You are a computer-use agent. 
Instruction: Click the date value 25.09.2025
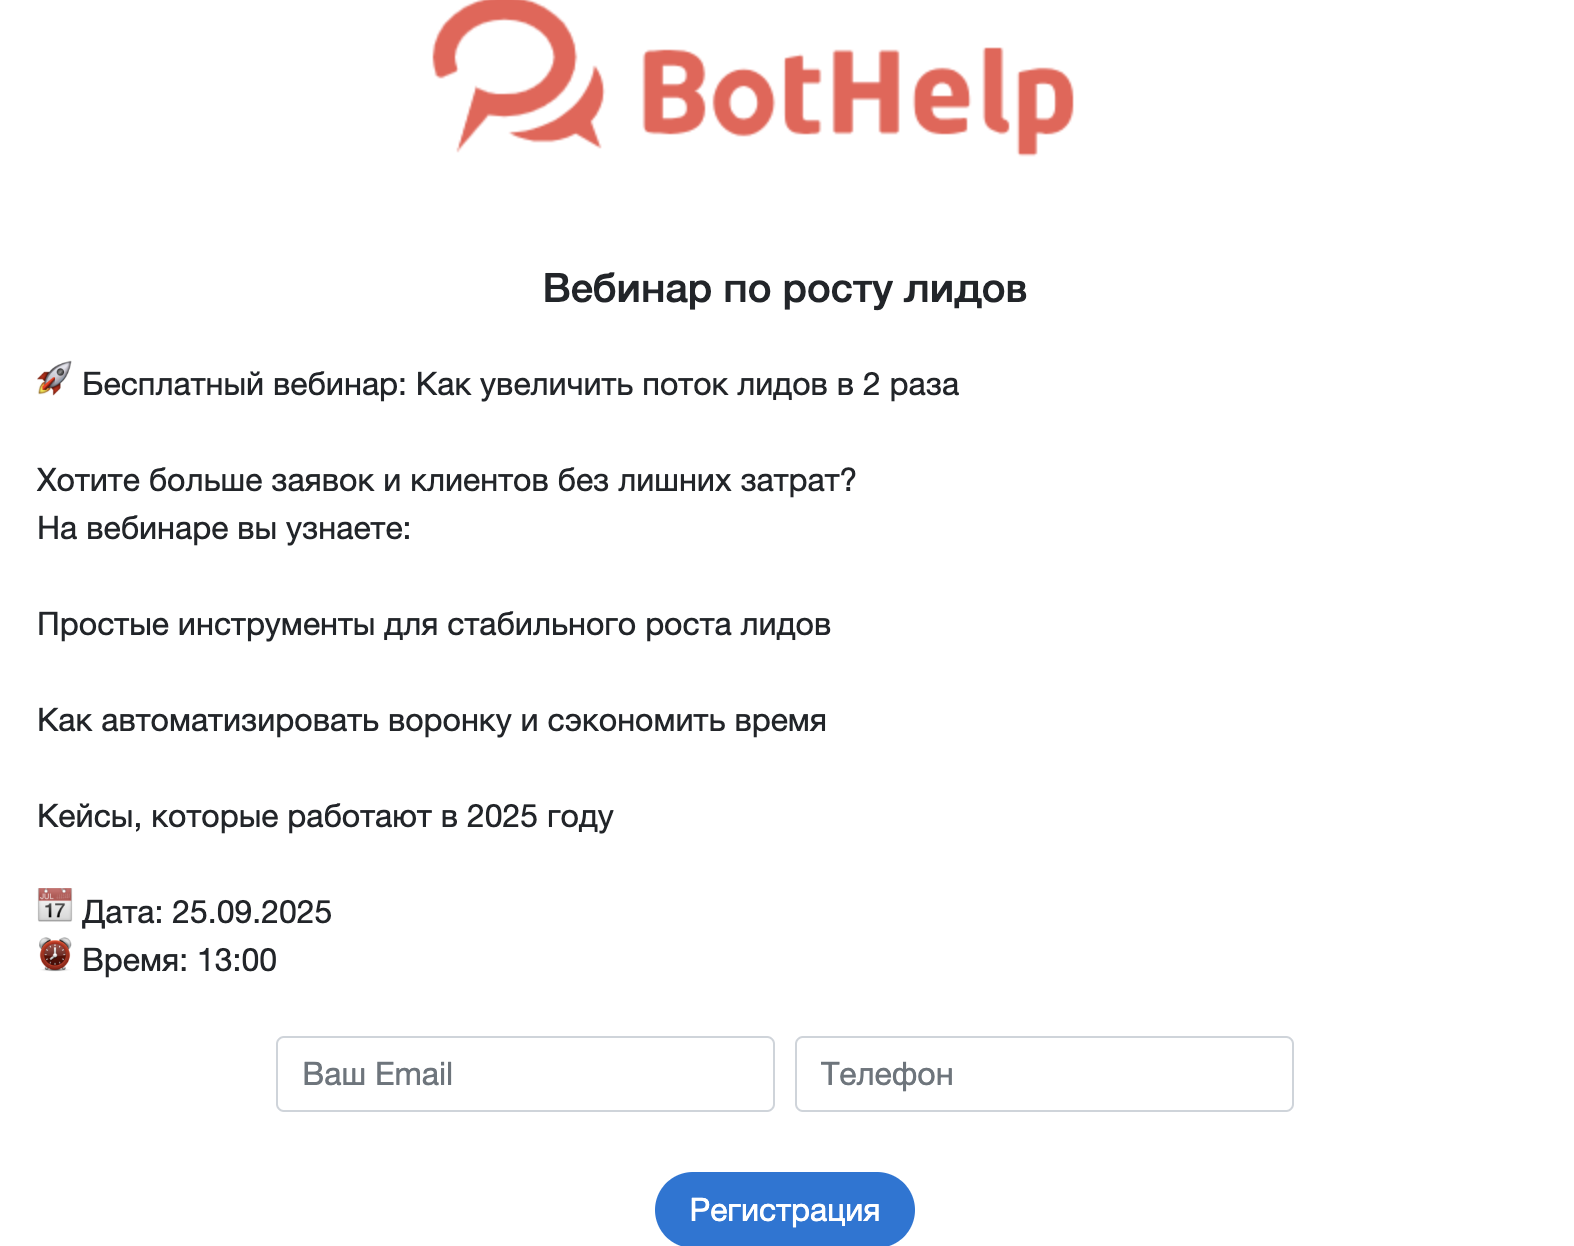[x=251, y=913]
